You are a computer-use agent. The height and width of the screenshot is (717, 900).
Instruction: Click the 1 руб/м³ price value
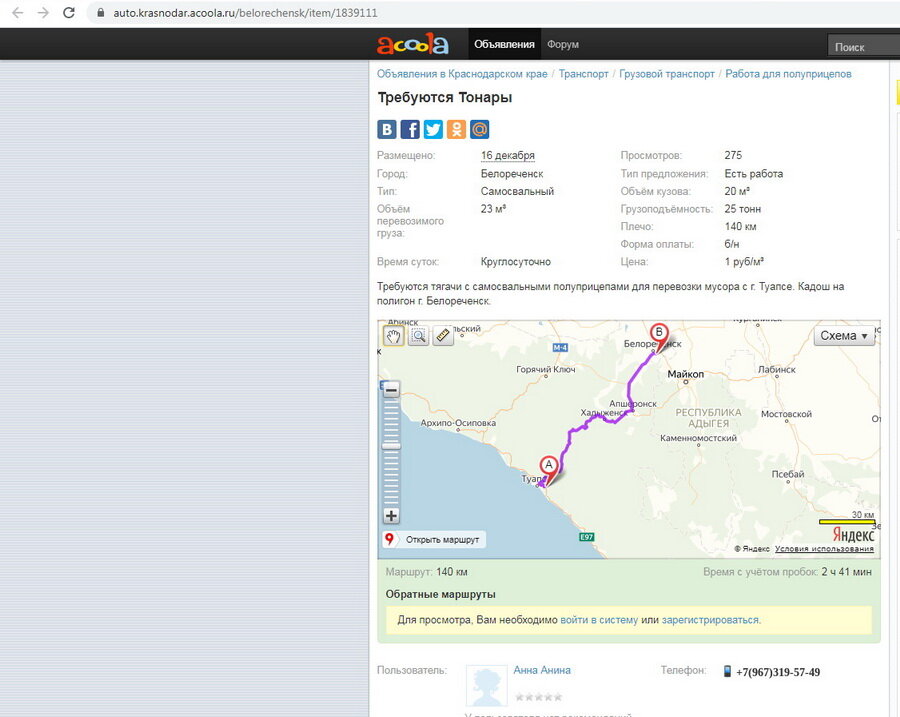744,262
